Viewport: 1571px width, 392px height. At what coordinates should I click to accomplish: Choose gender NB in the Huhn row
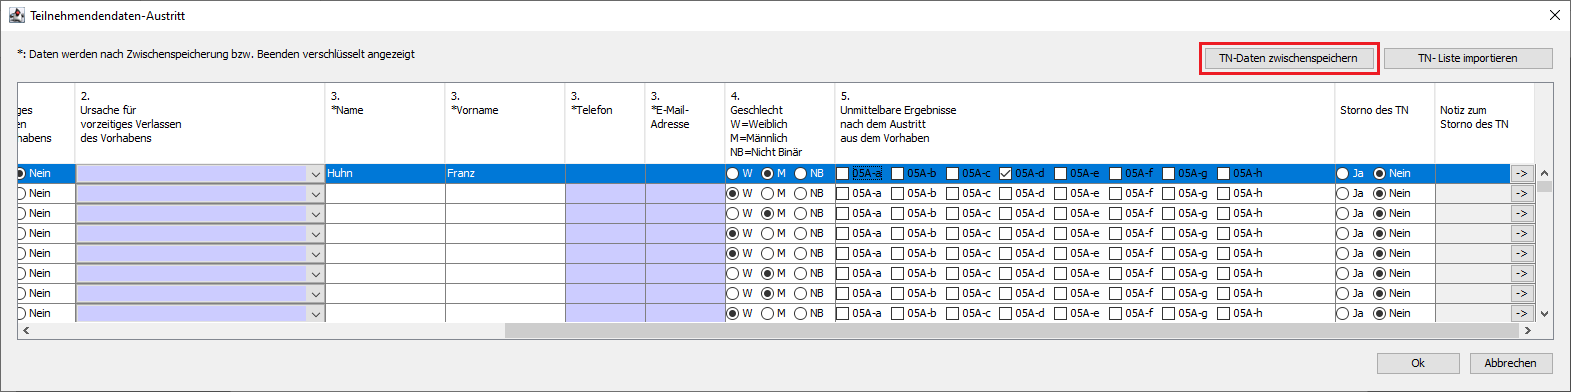click(800, 174)
